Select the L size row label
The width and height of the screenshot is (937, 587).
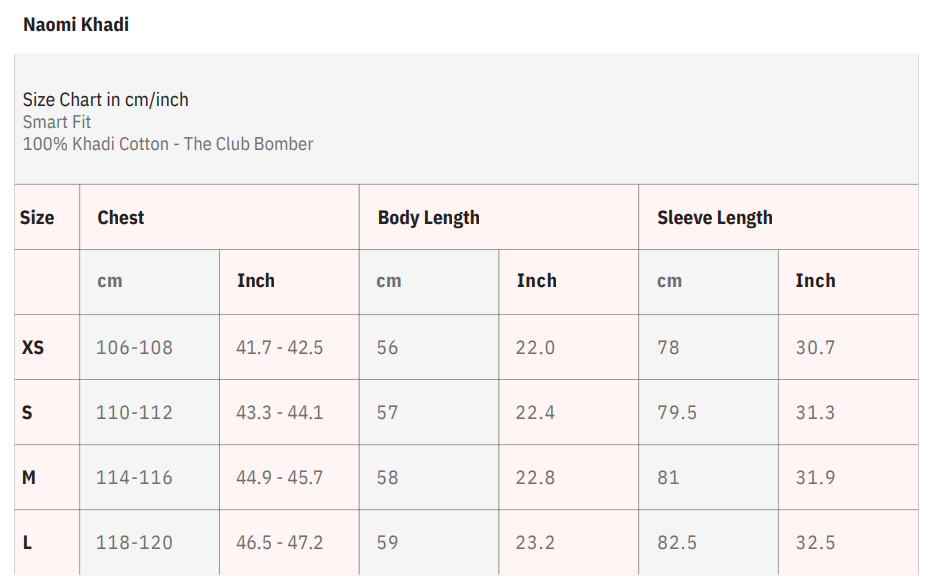(x=27, y=543)
